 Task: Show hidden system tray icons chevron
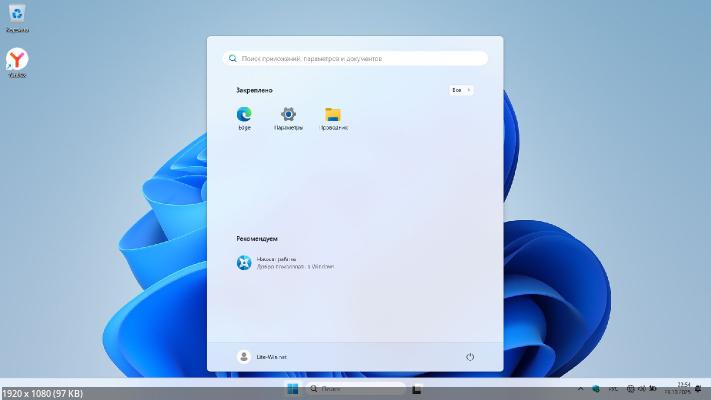pyautogui.click(x=581, y=388)
